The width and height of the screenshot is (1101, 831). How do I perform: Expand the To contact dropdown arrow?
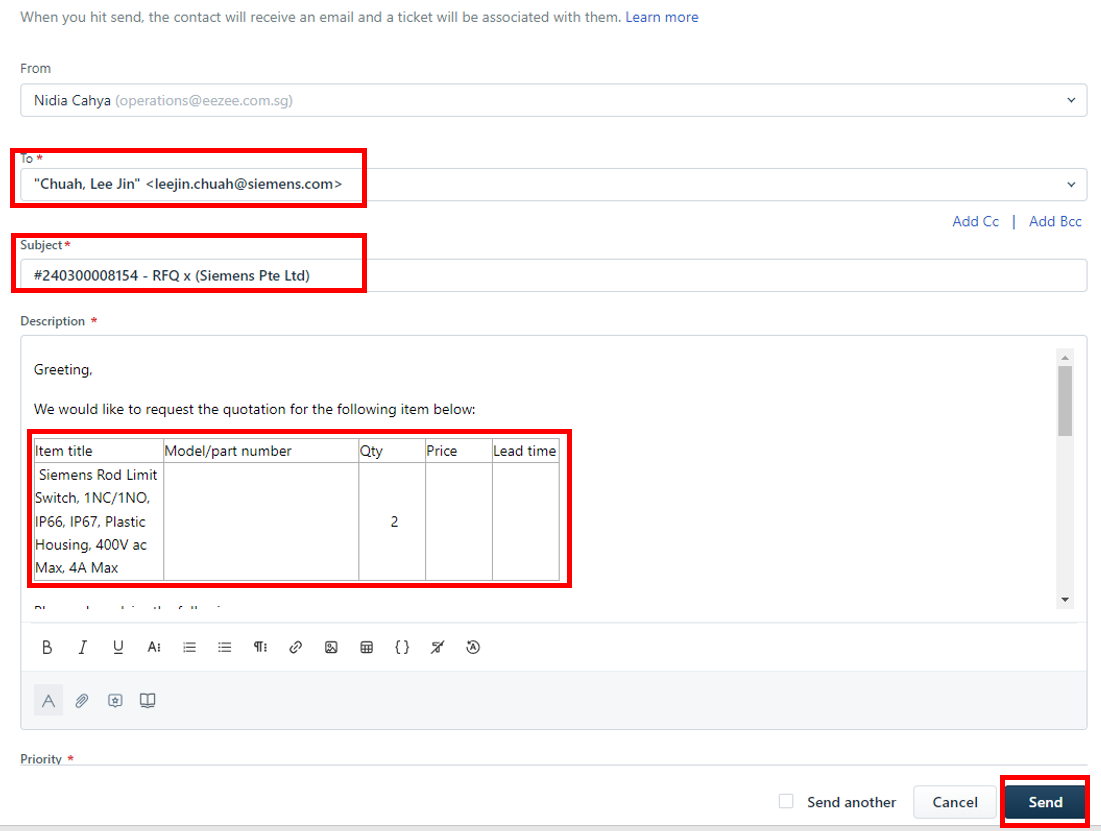[x=1072, y=185]
